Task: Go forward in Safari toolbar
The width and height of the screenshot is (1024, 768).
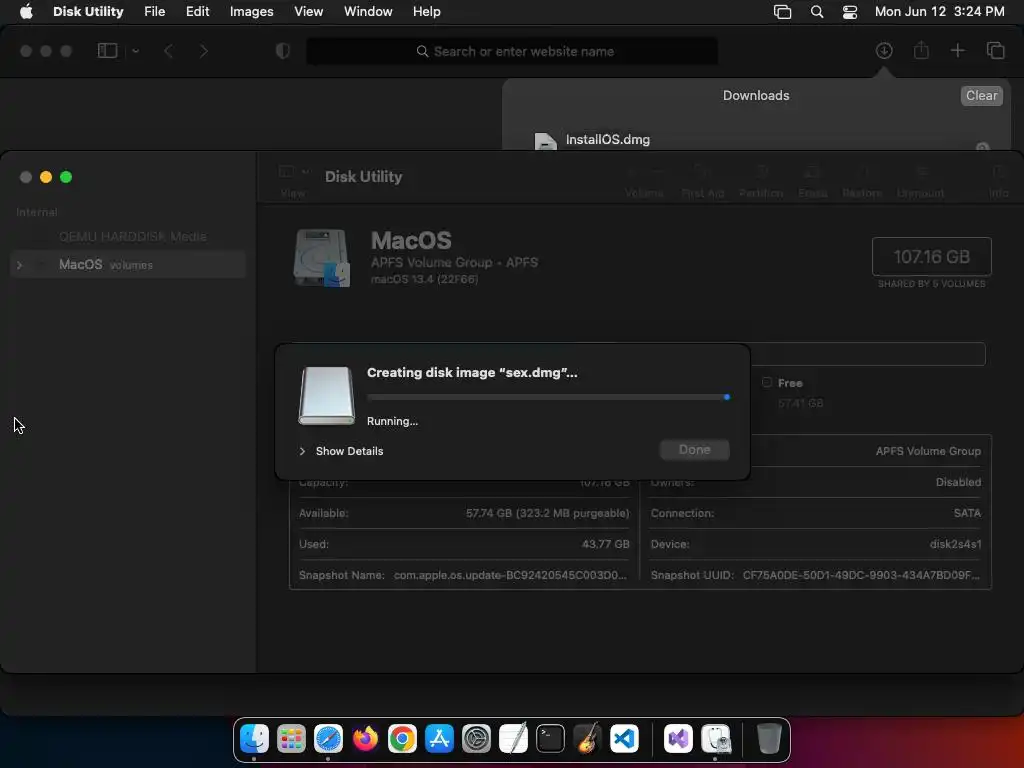Action: [203, 51]
